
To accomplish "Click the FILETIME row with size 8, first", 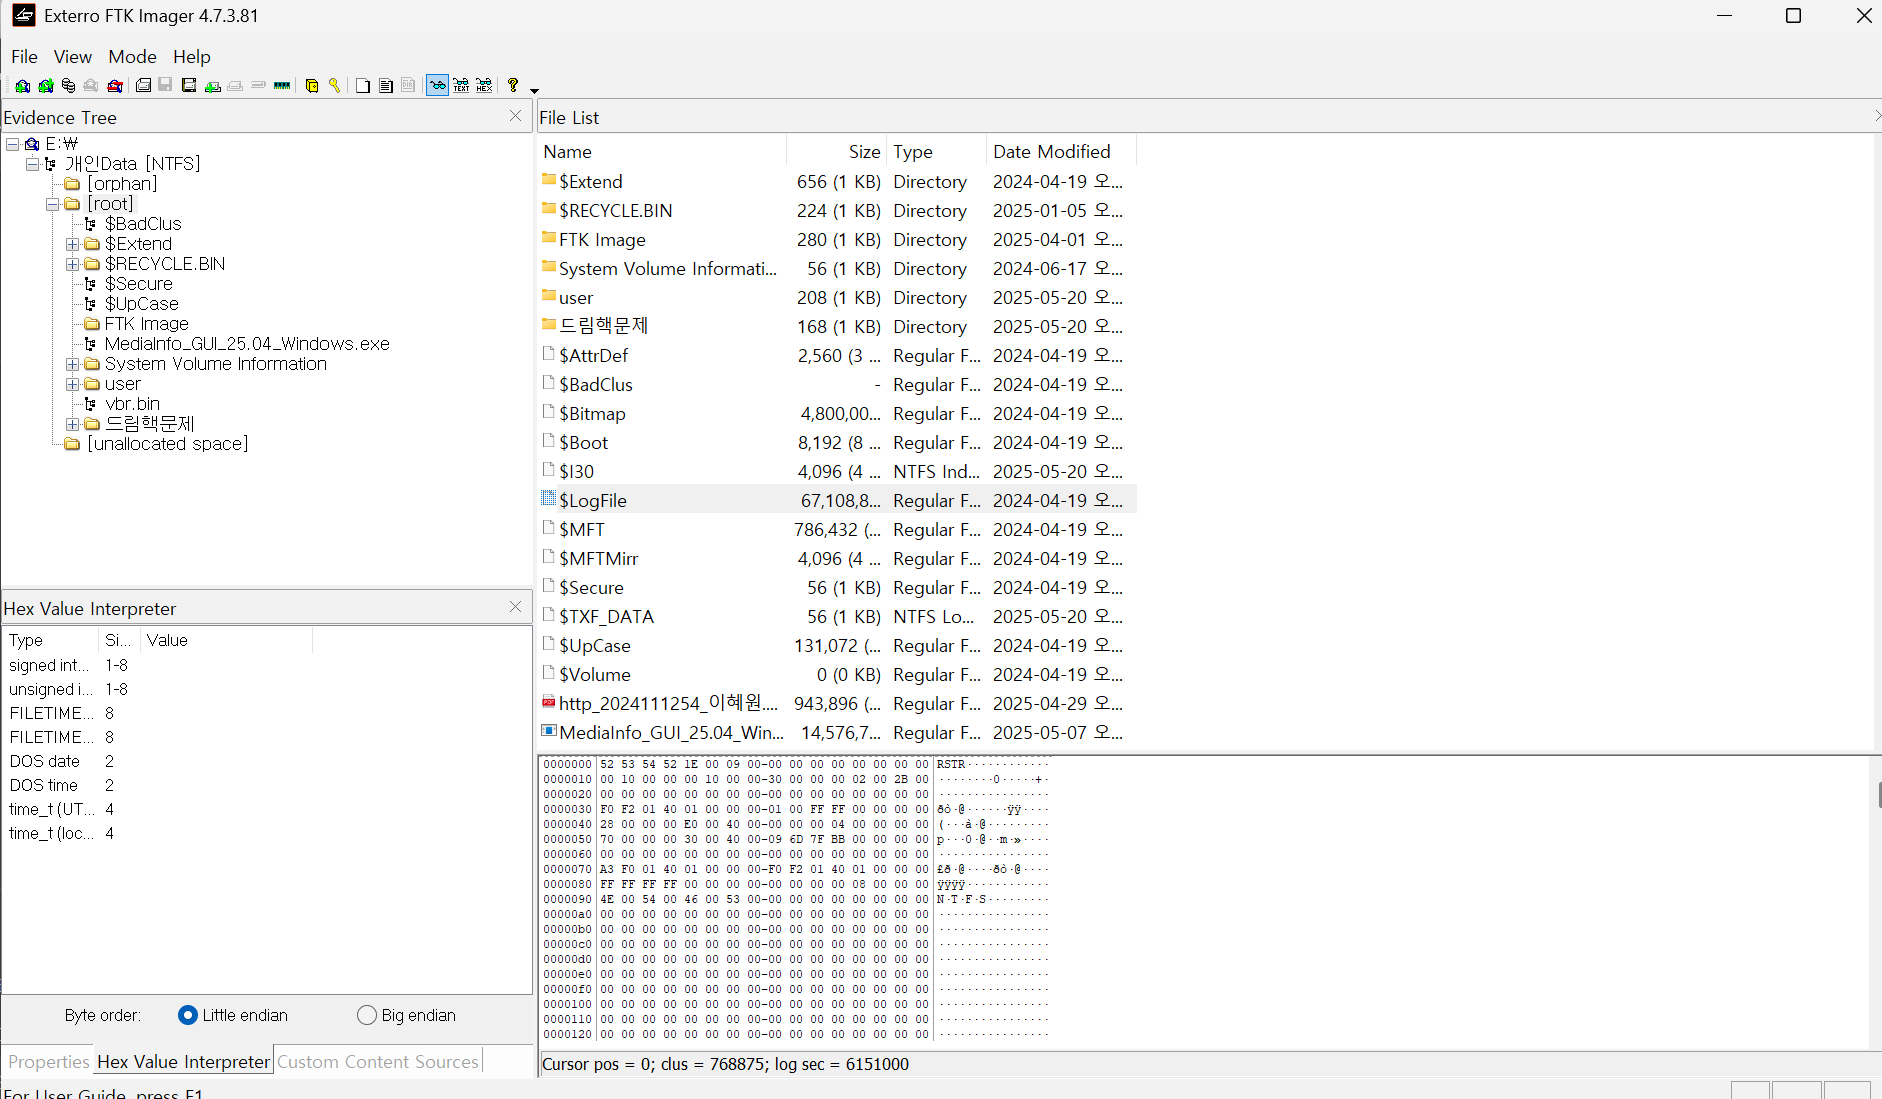I will point(160,713).
